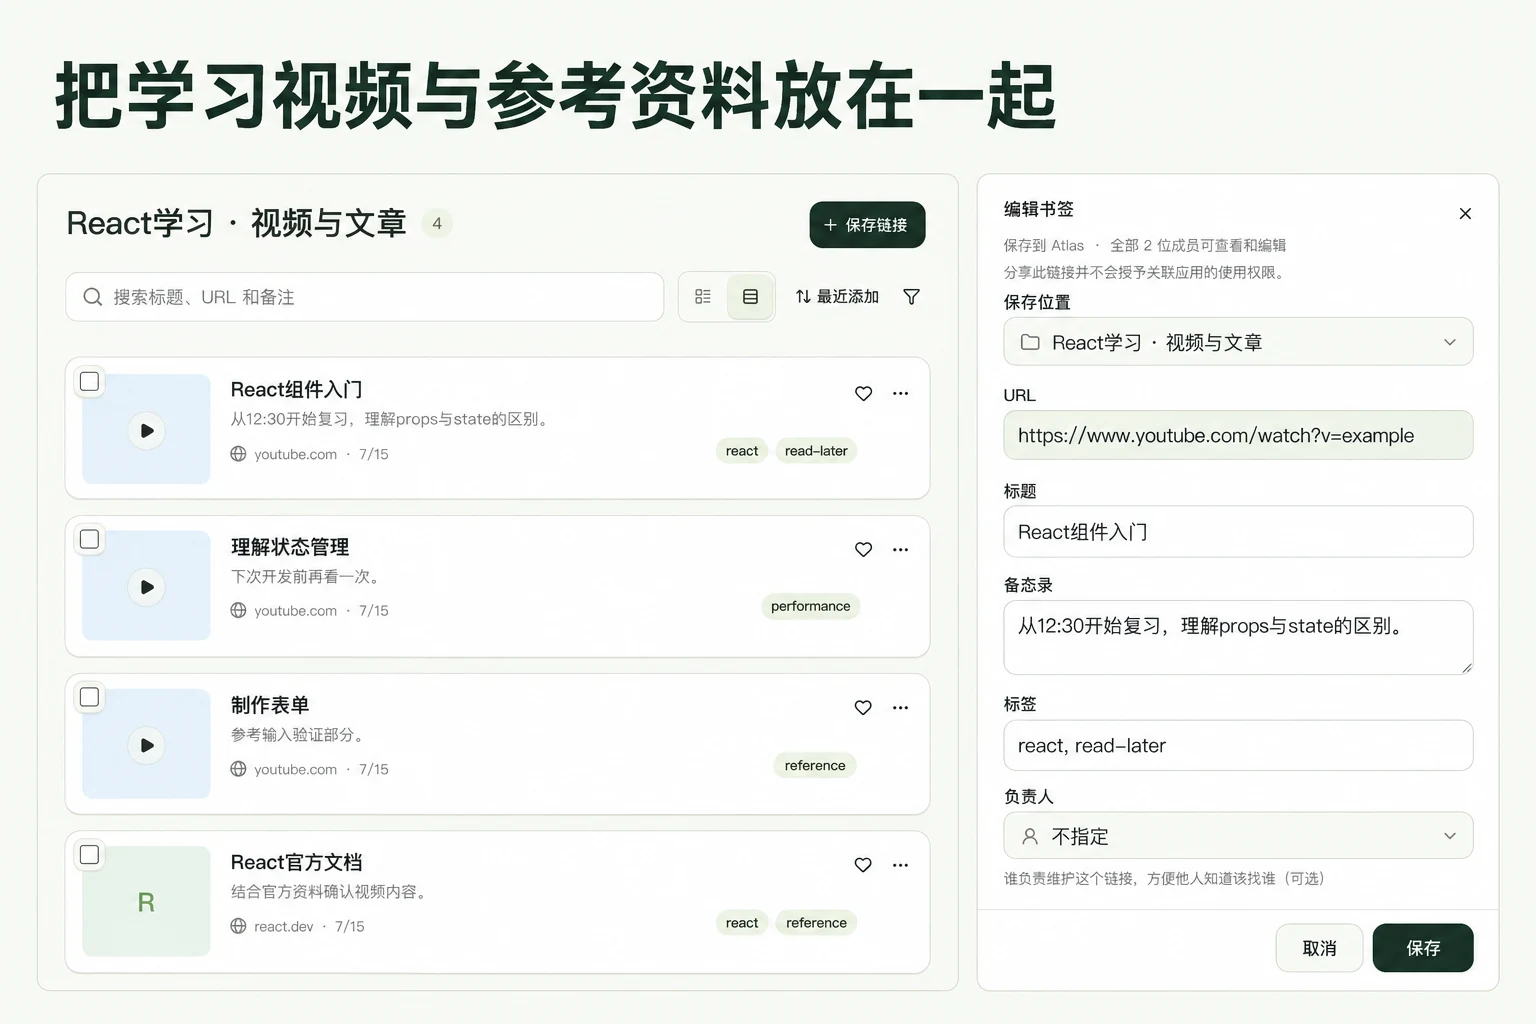
Task: Click the 保存链接 button
Action: point(867,225)
